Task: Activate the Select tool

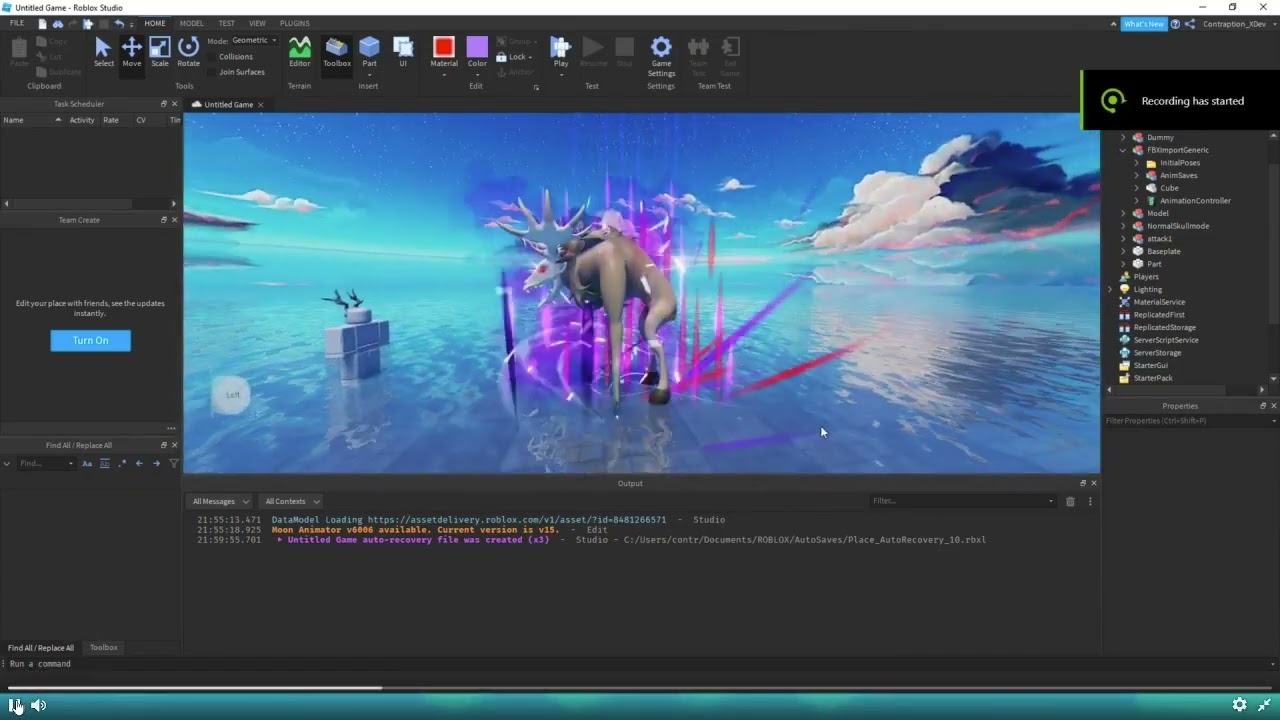Action: (x=103, y=52)
